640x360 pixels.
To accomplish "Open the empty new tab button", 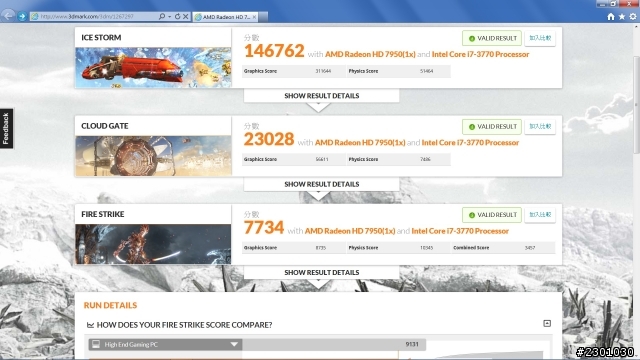I will coord(264,17).
